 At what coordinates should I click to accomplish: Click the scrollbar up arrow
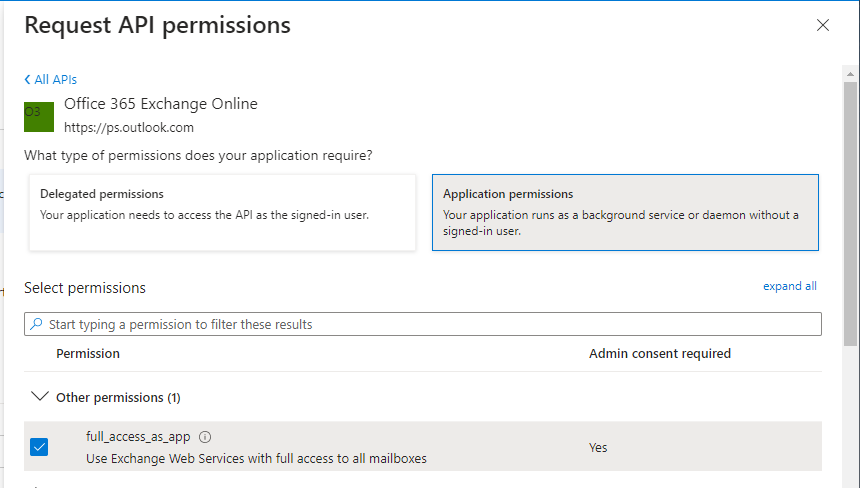(x=850, y=73)
